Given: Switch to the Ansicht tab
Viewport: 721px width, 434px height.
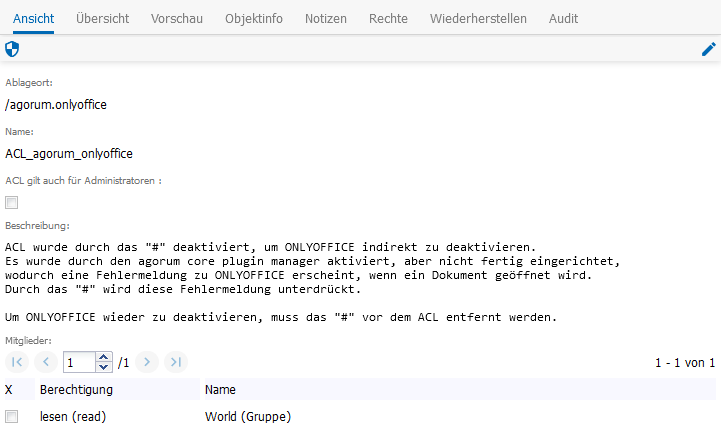Looking at the screenshot, I should tap(33, 18).
